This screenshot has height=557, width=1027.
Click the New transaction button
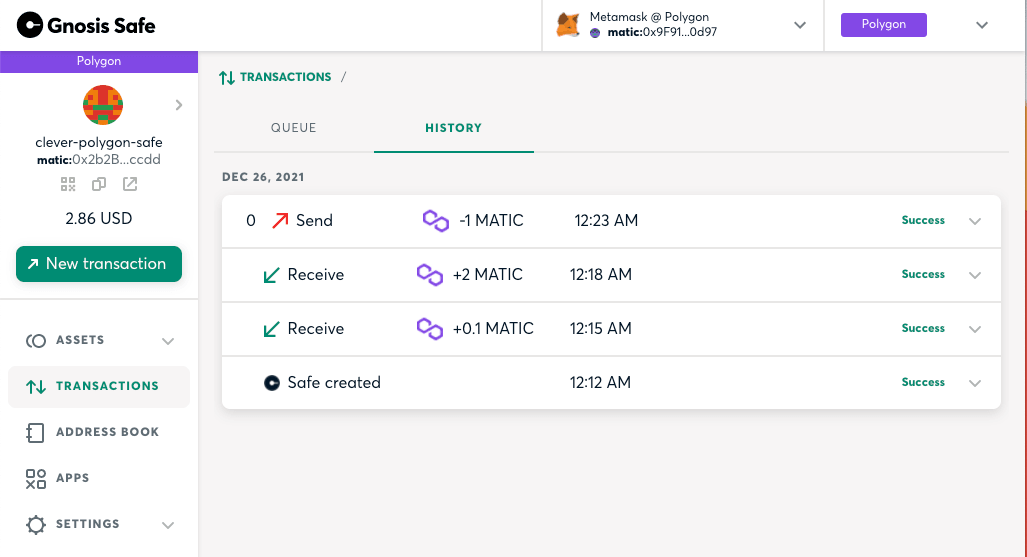99,263
